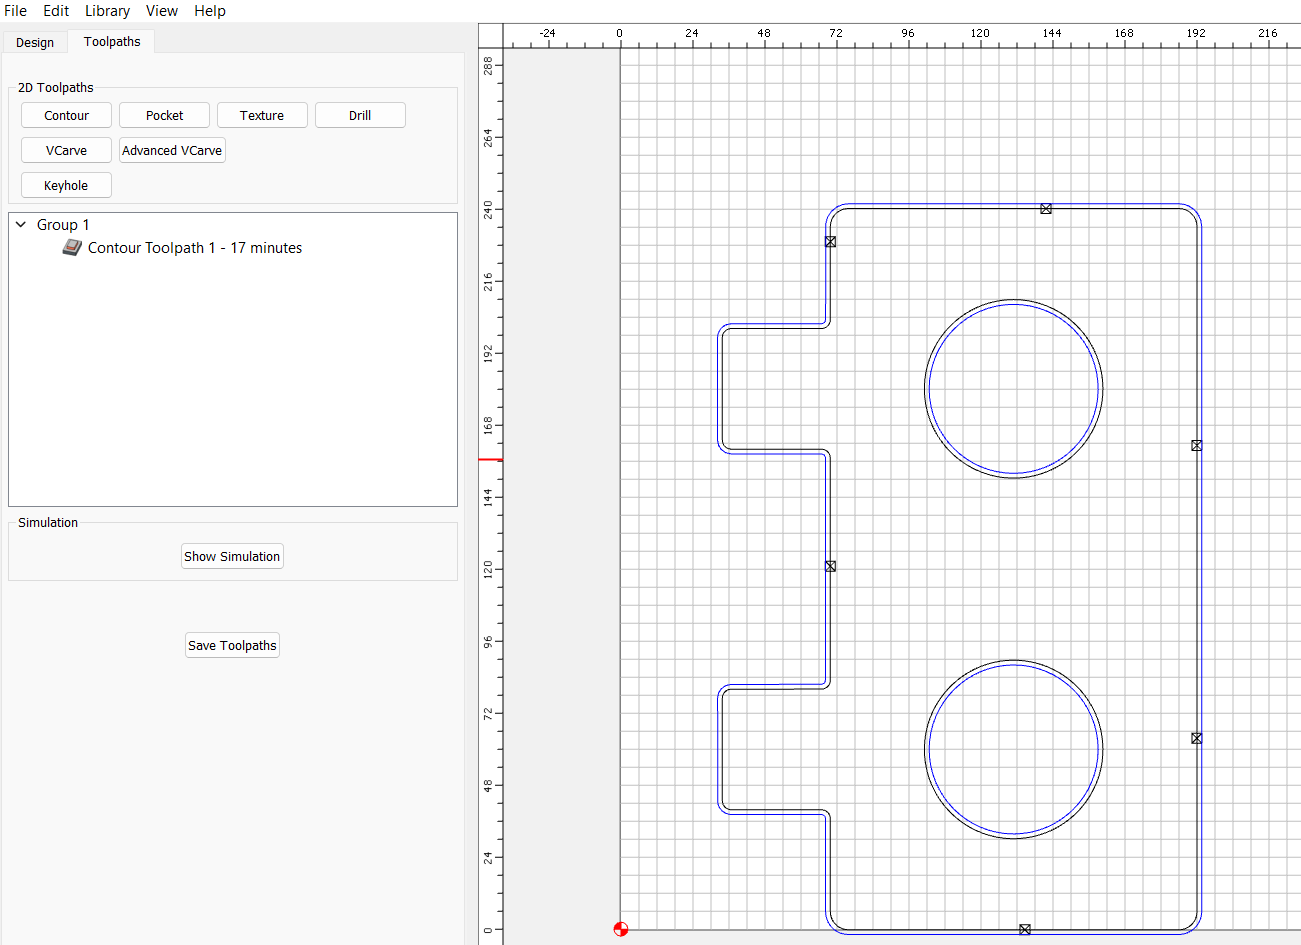Create a Contour toolpath

66,115
